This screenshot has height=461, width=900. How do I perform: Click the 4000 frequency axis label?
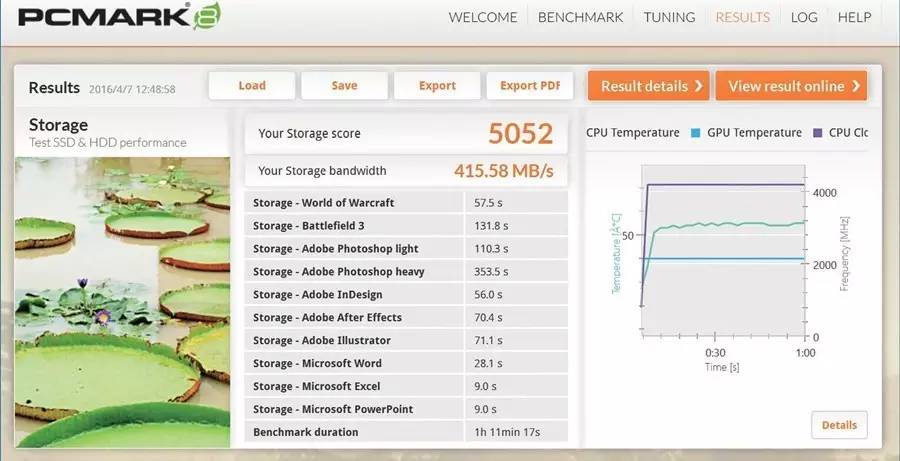(825, 192)
